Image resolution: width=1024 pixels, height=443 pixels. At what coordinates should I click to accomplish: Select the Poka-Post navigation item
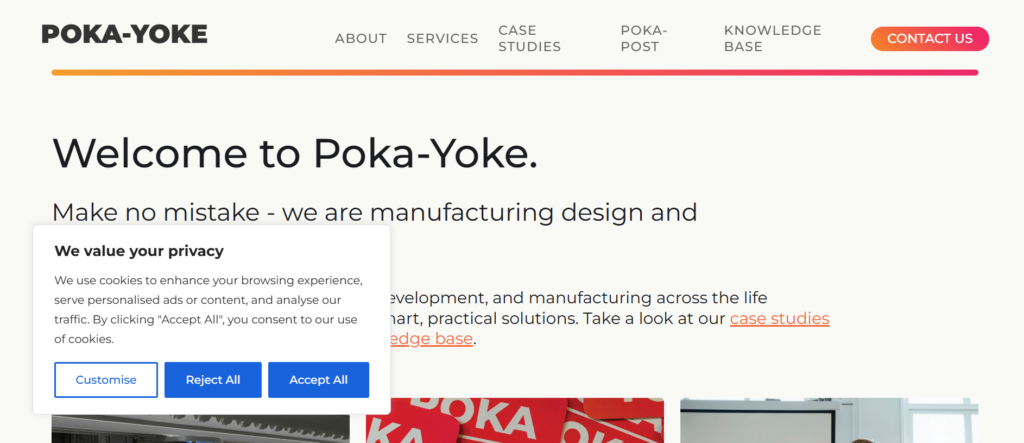[x=643, y=39]
